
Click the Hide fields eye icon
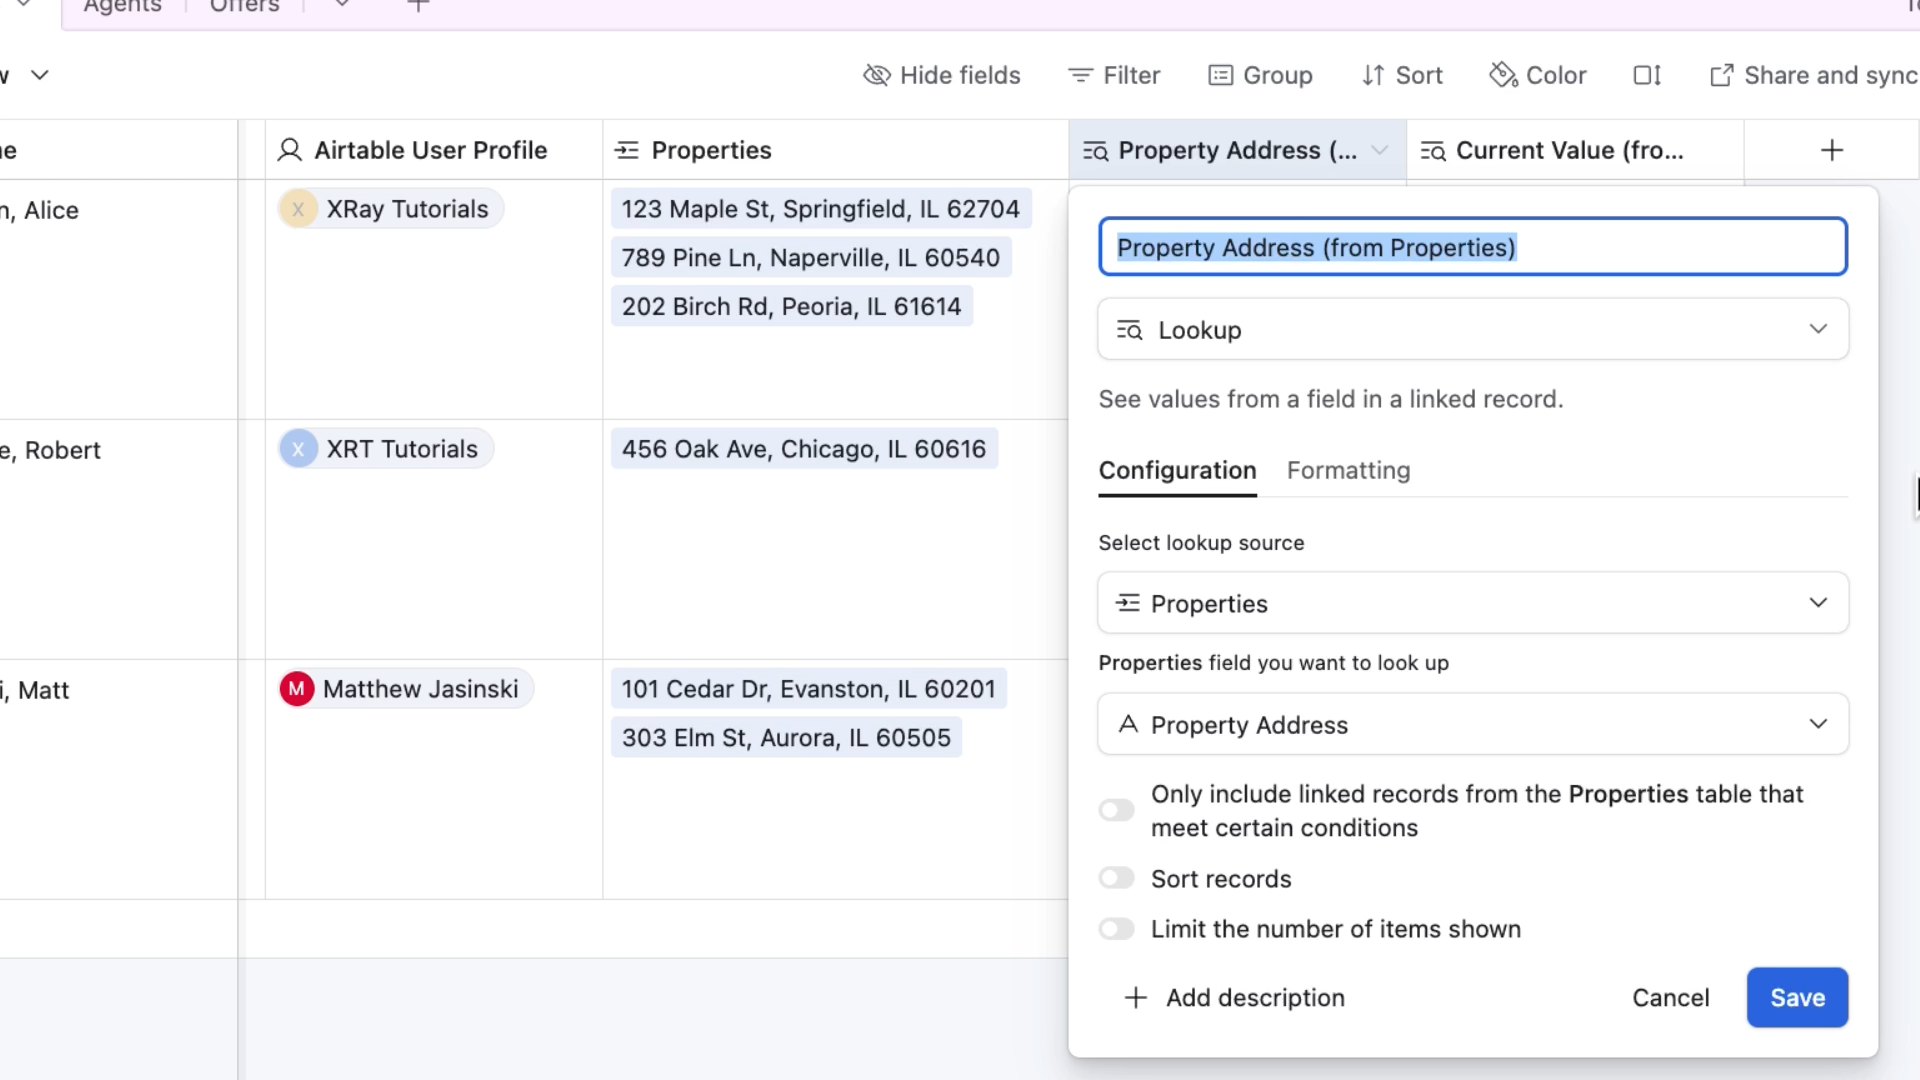click(x=876, y=75)
